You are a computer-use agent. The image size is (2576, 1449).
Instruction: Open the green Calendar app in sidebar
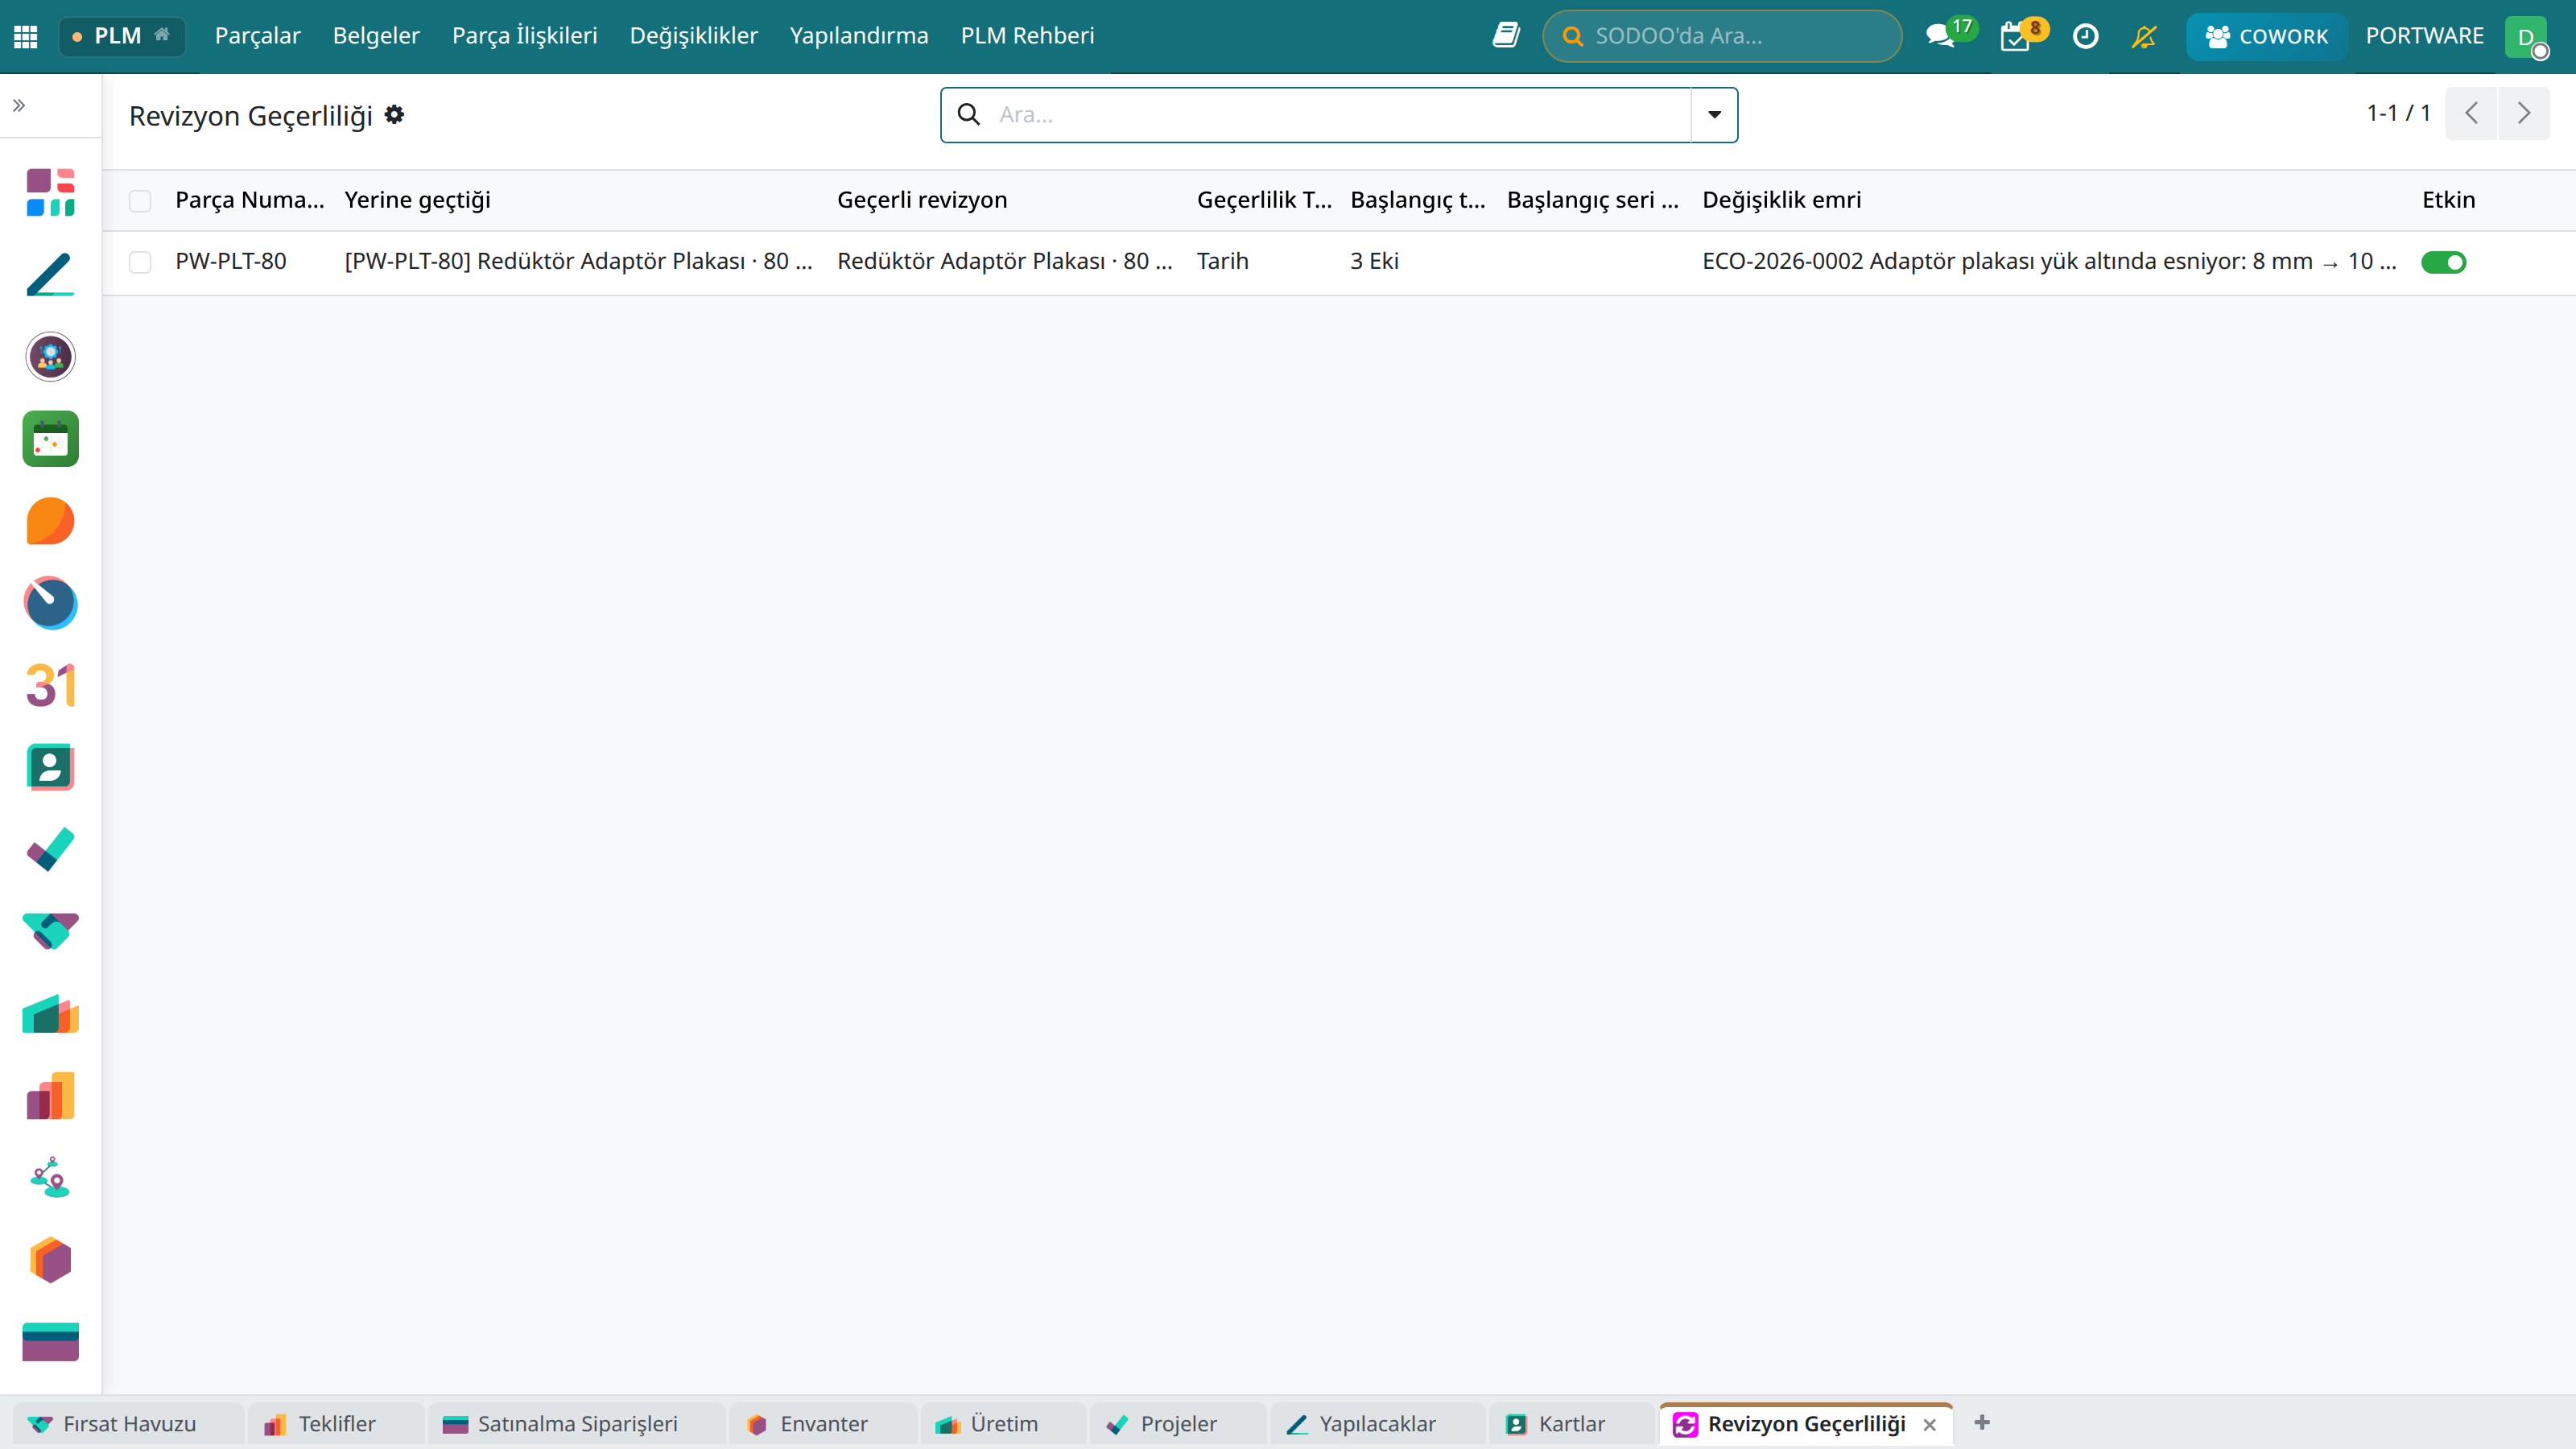50,439
